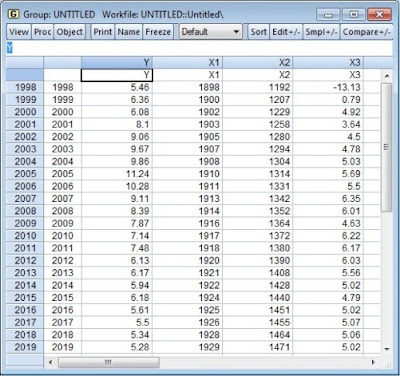The width and height of the screenshot is (400, 376).
Task: Minimize the Group window
Action: click(x=328, y=15)
